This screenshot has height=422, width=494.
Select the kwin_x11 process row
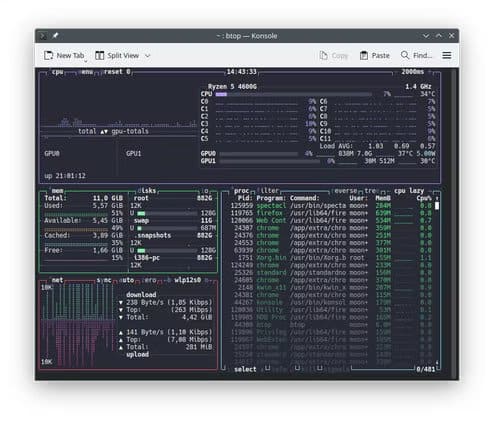[x=331, y=288]
